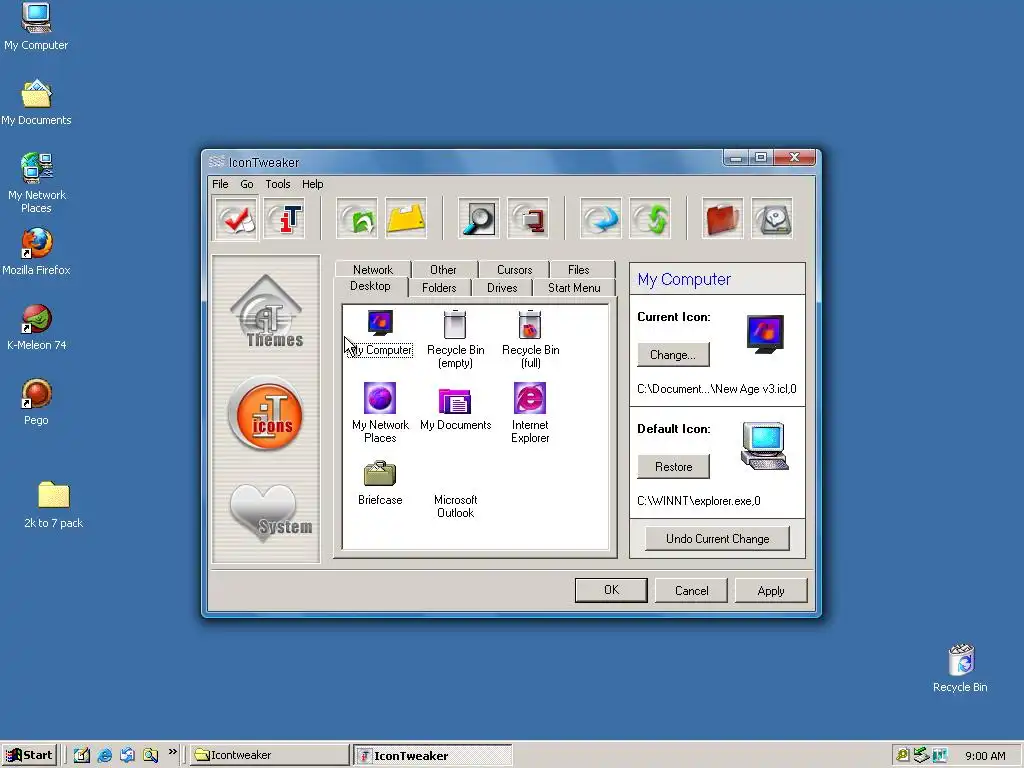Screen dimensions: 1024x768
Task: Select the Desktop tab
Action: [370, 286]
